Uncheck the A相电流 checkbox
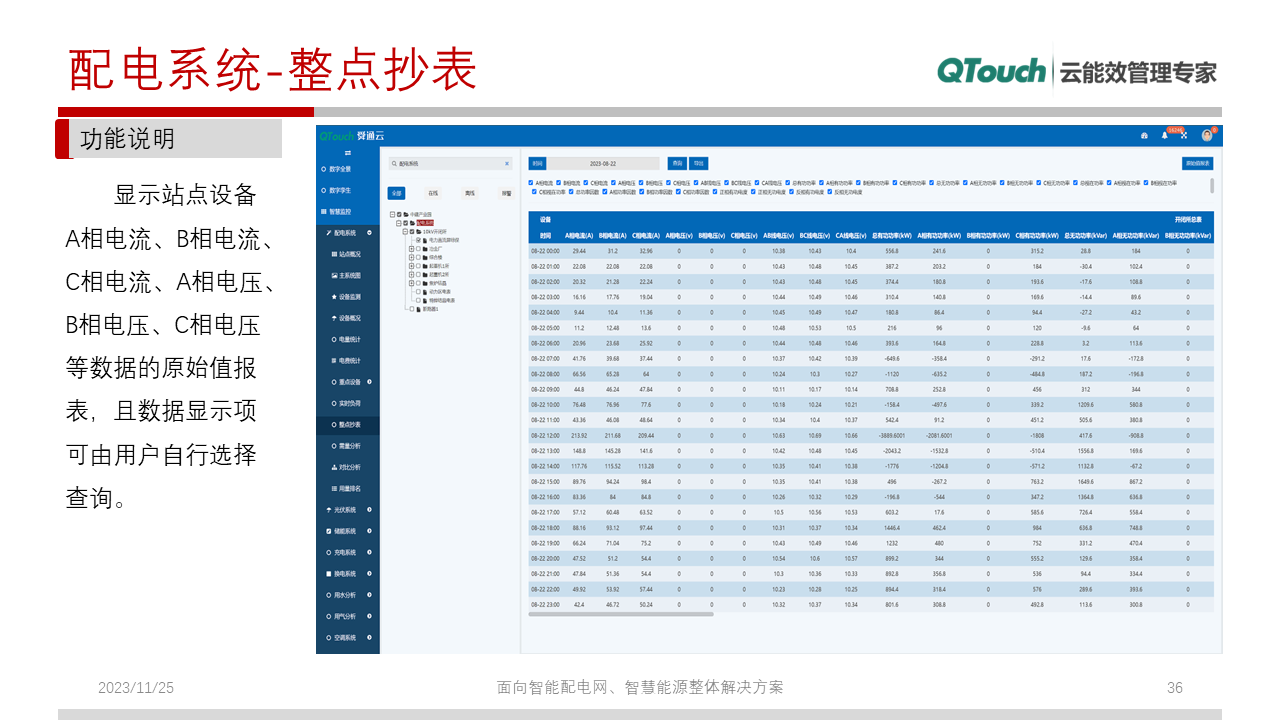 (x=533, y=183)
